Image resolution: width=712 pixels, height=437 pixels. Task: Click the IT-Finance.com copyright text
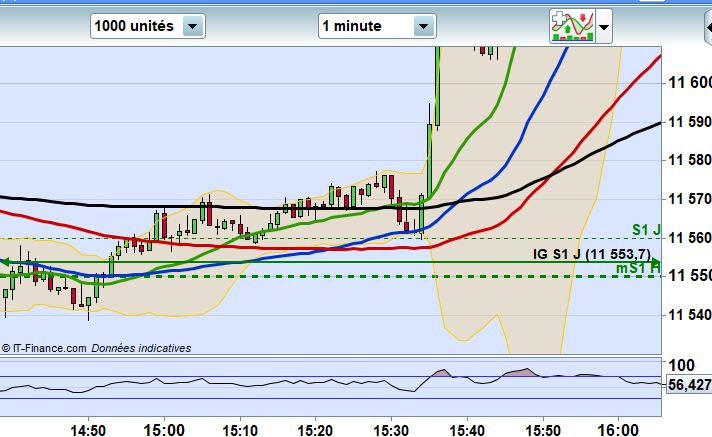click(44, 348)
